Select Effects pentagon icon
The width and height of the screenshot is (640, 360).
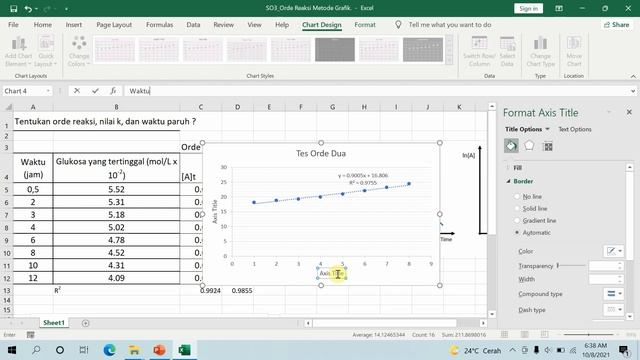coord(529,145)
